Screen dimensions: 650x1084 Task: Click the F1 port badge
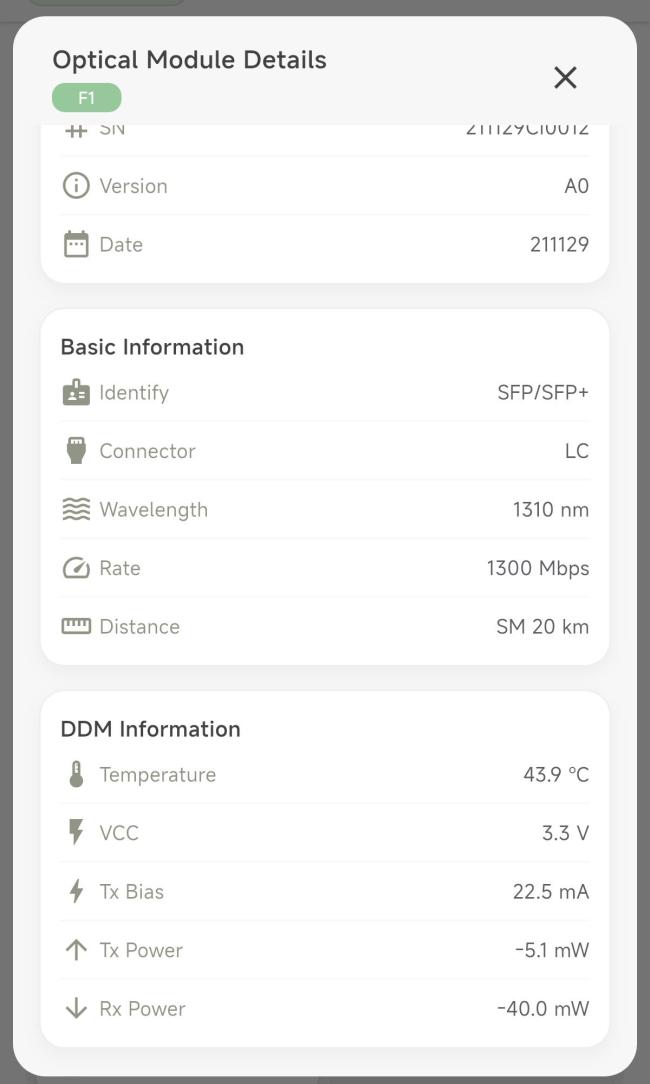(86, 97)
